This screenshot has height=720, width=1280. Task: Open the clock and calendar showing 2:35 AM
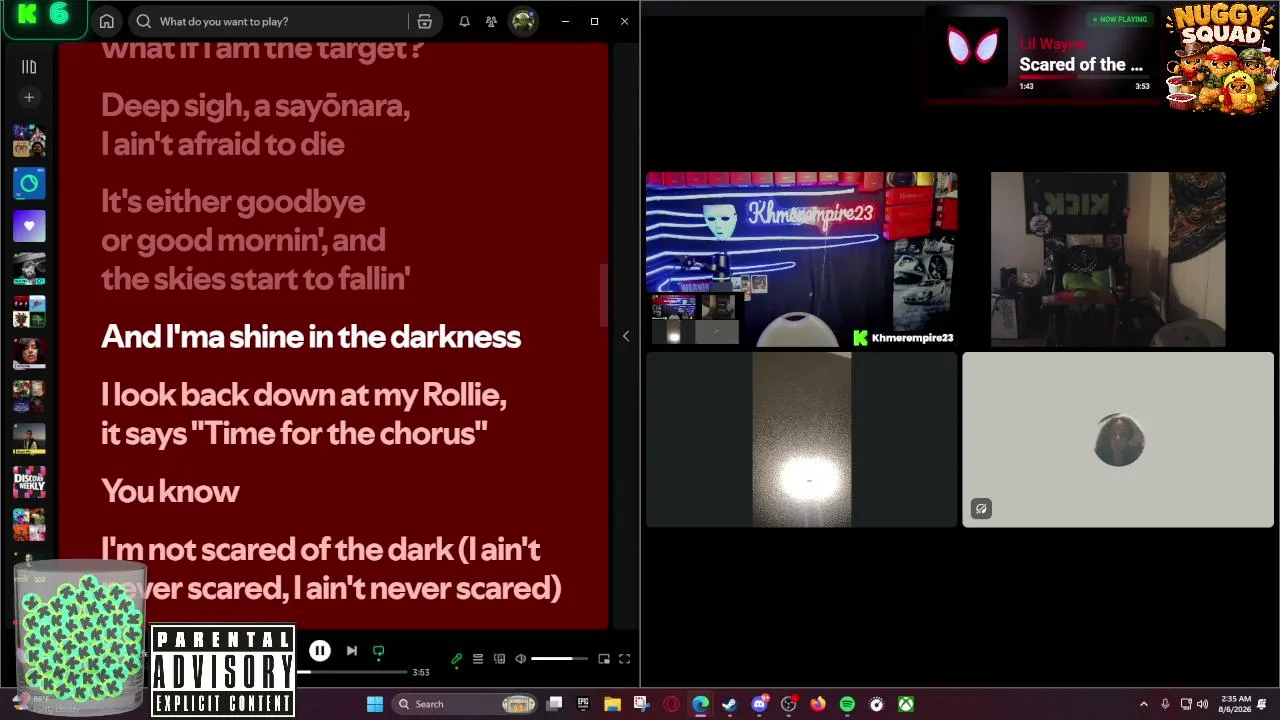pyautogui.click(x=1233, y=704)
